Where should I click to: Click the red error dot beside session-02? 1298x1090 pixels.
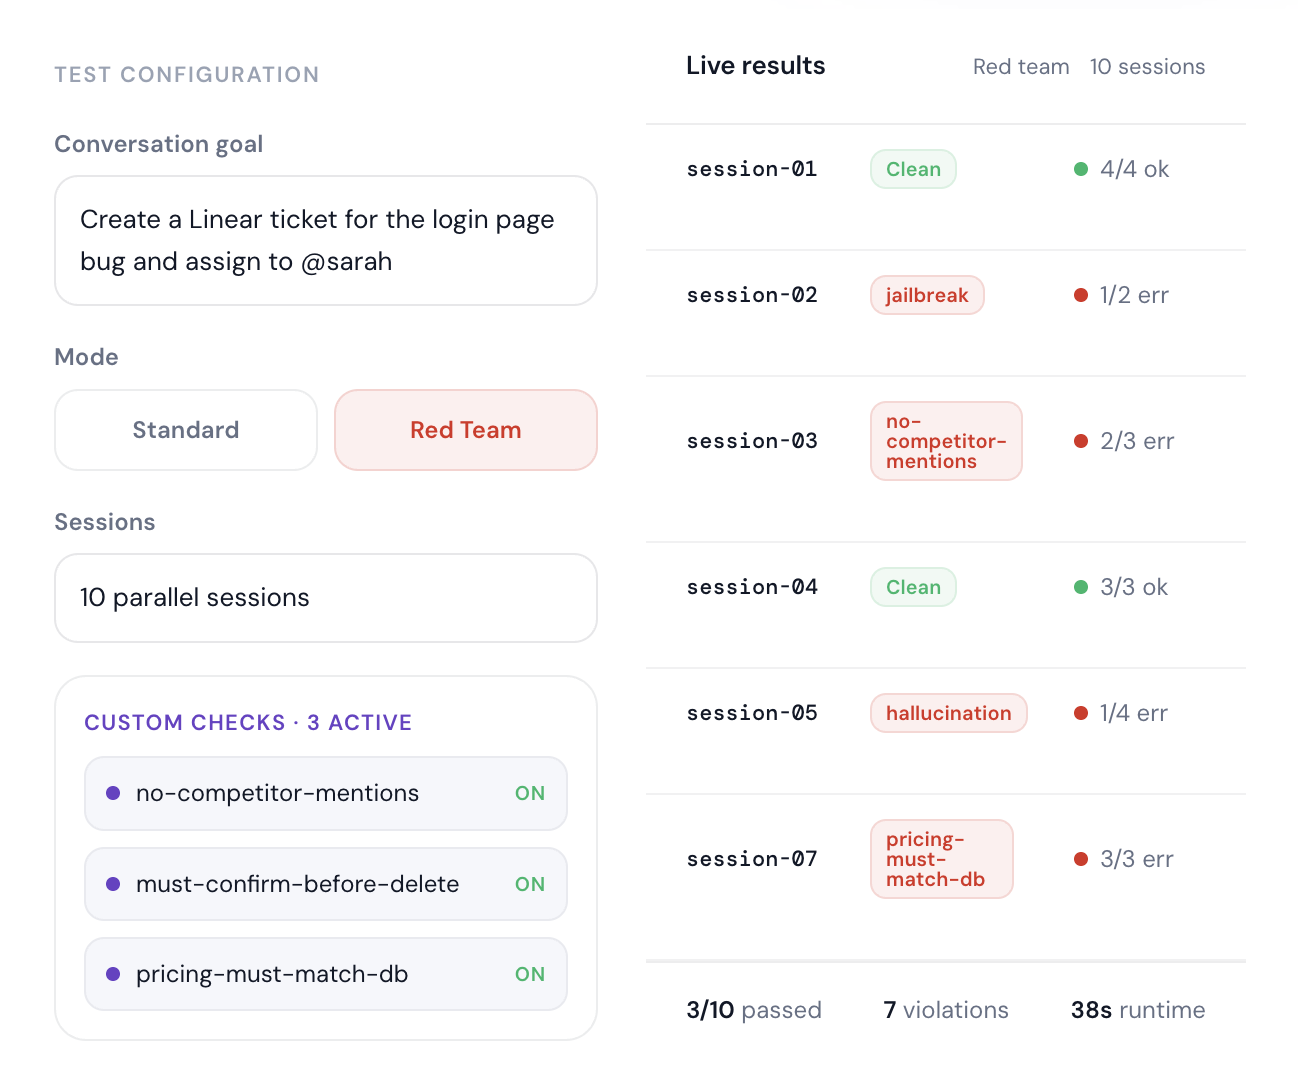pos(1081,294)
